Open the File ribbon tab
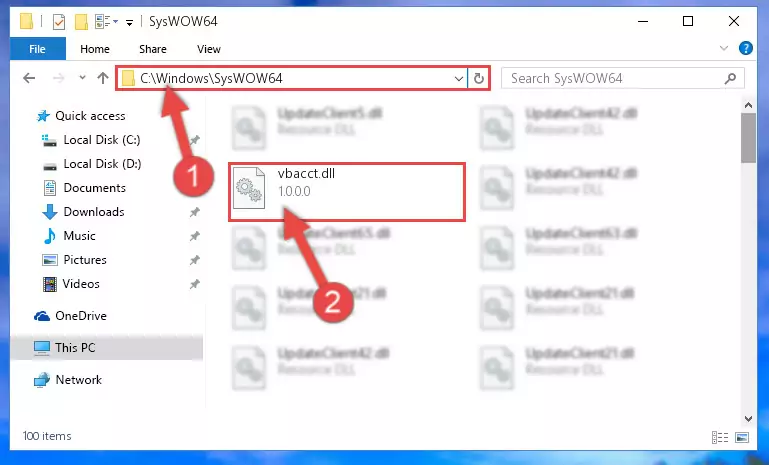The width and height of the screenshot is (769, 465). click(38, 49)
